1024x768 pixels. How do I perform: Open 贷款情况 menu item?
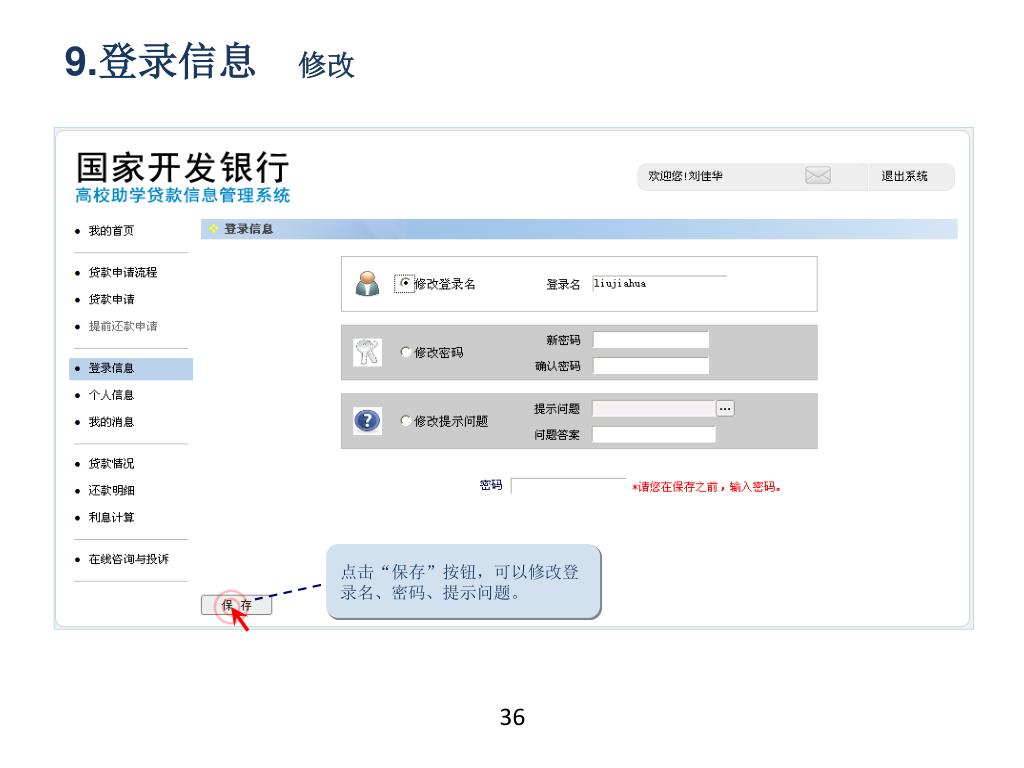111,464
